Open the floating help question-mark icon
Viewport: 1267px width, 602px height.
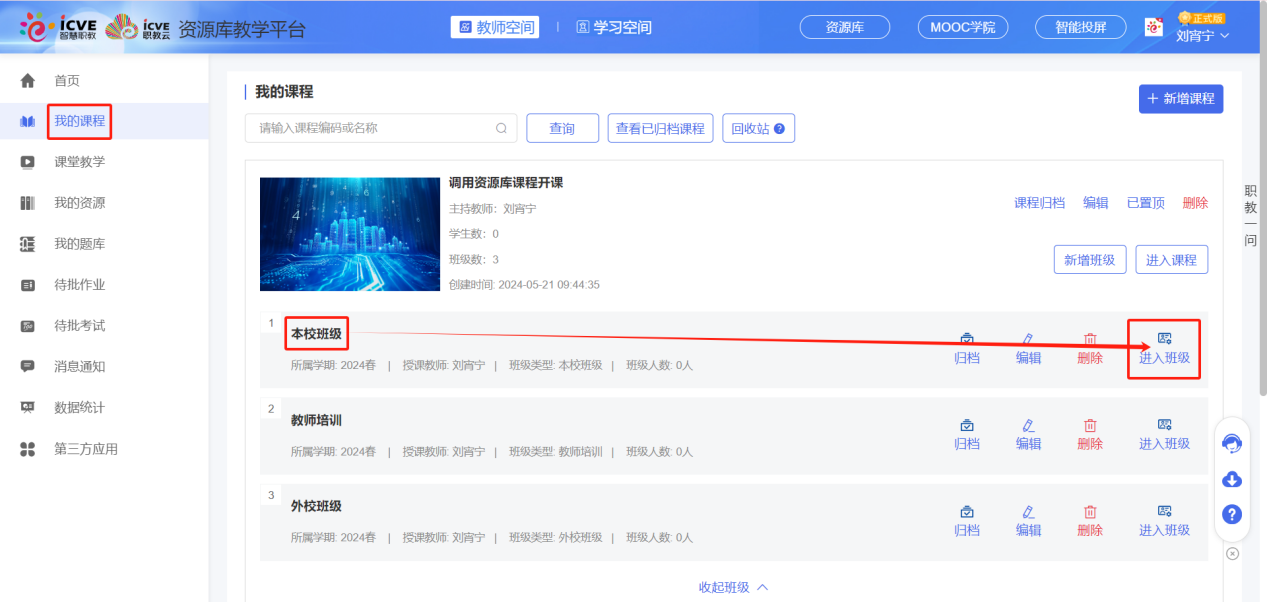1231,514
